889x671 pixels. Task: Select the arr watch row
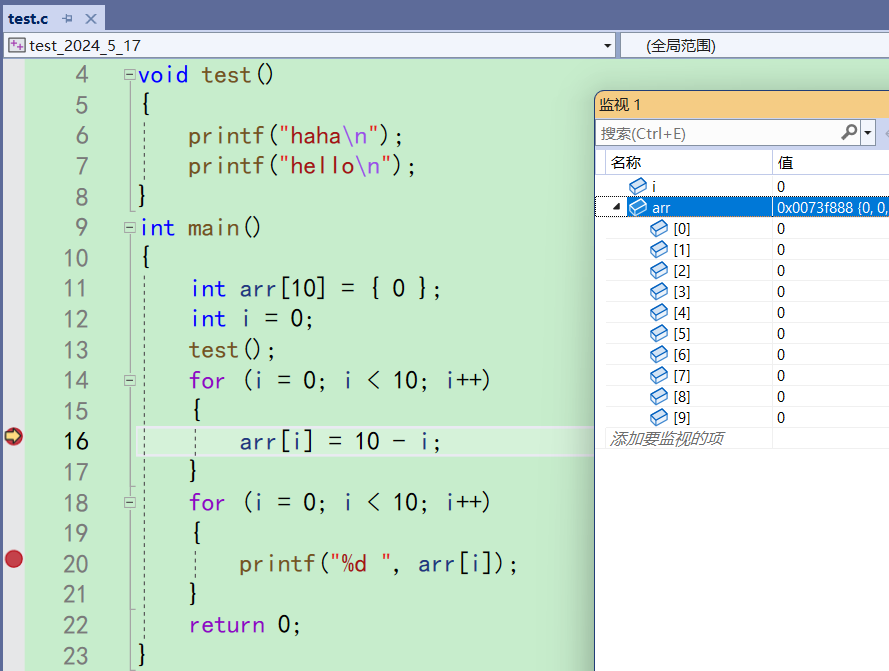(x=742, y=207)
